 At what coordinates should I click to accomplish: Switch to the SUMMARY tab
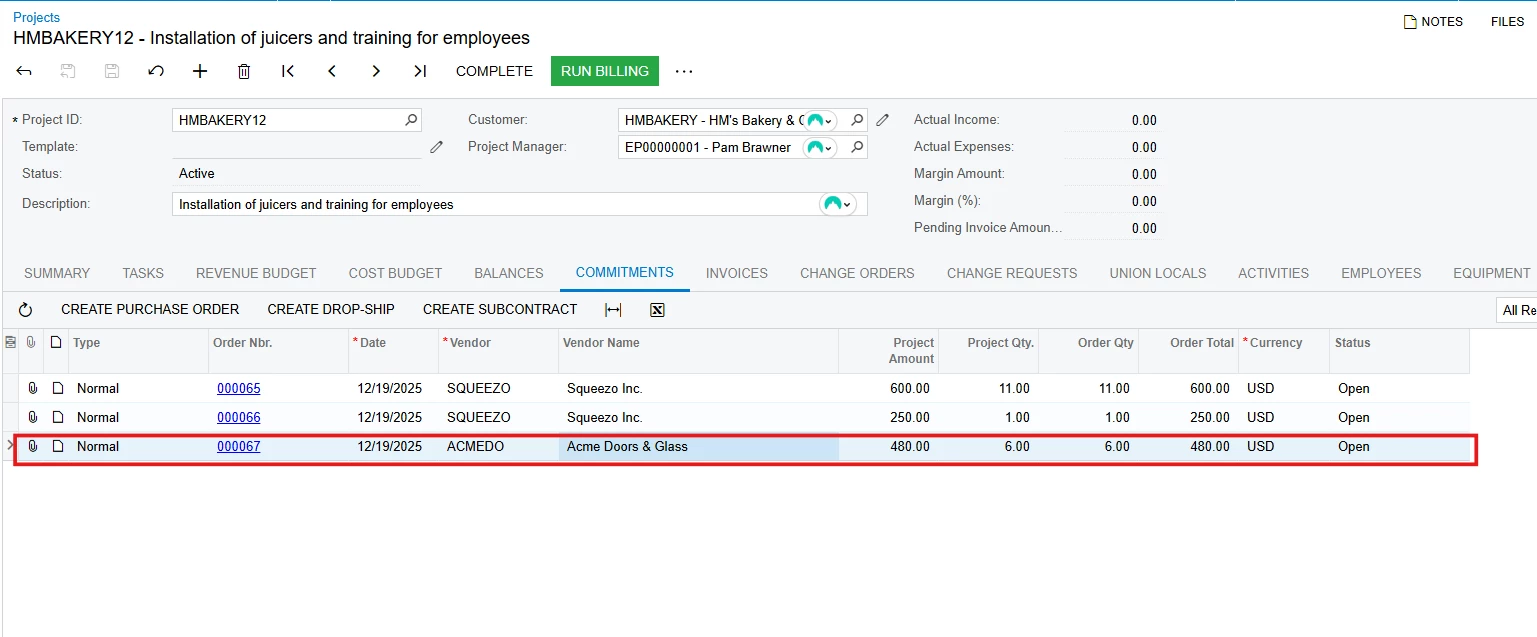click(57, 273)
